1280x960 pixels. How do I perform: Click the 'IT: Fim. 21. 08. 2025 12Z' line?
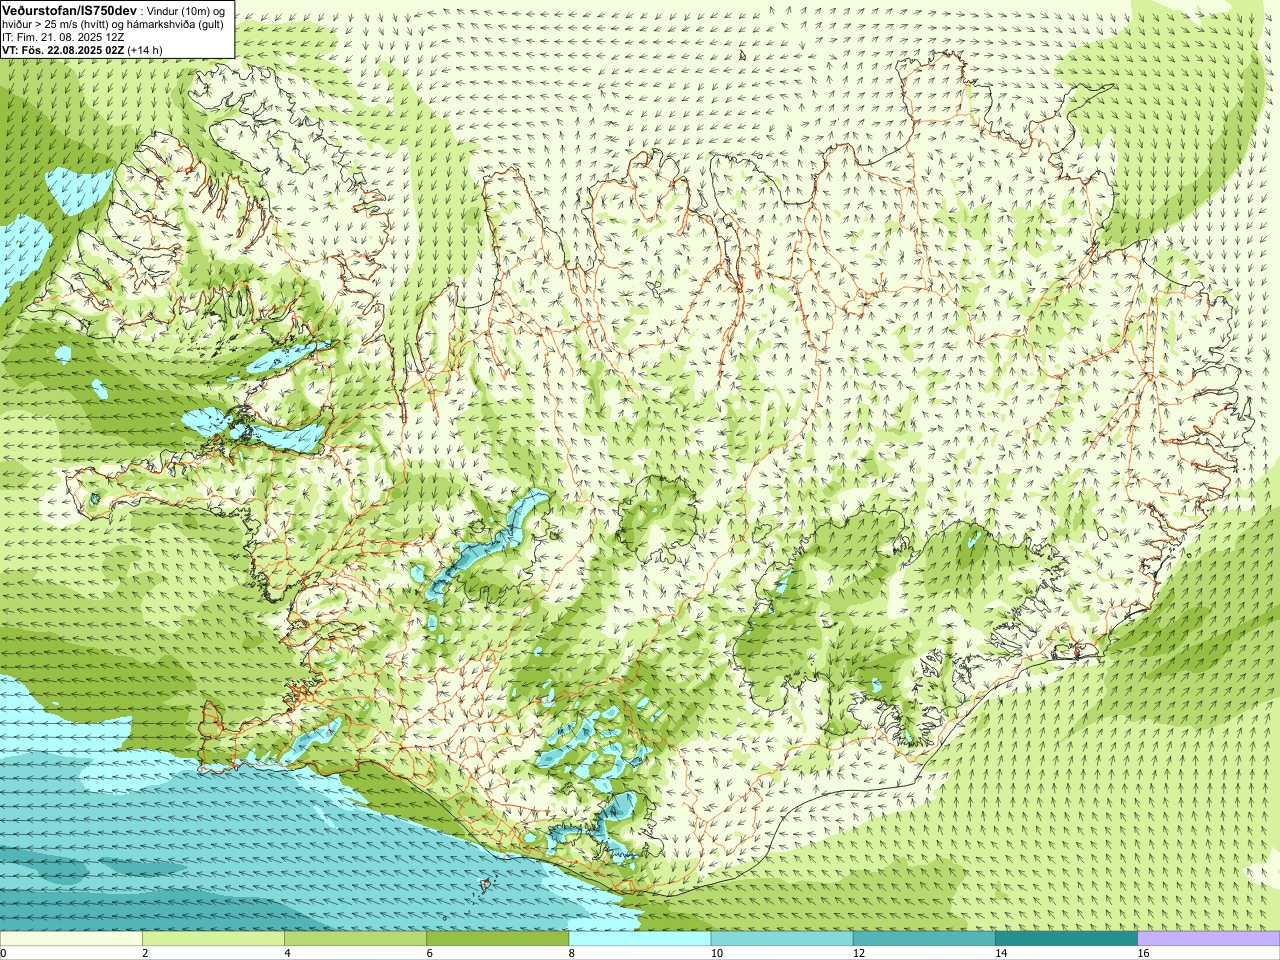63,37
